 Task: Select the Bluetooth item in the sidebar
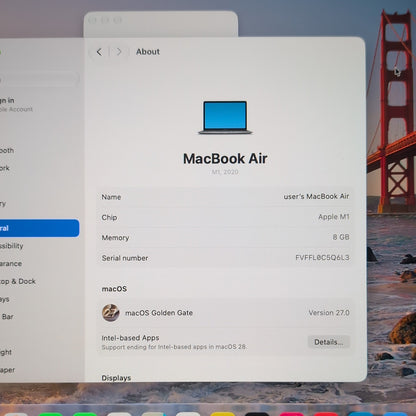7,150
